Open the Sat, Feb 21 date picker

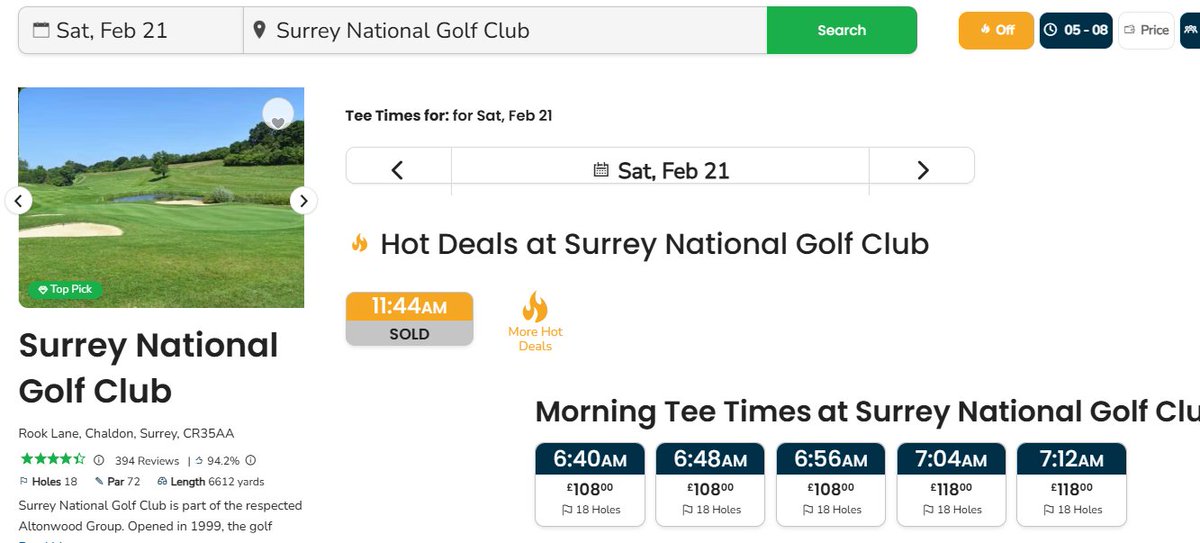(x=661, y=170)
